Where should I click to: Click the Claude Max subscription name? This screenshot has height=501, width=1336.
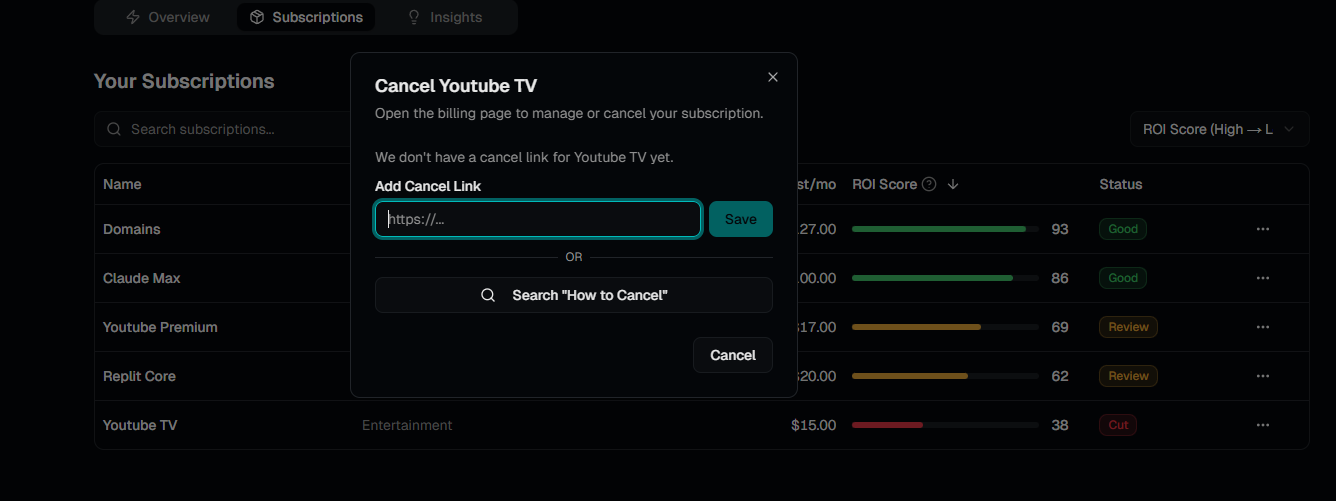pyautogui.click(x=142, y=278)
